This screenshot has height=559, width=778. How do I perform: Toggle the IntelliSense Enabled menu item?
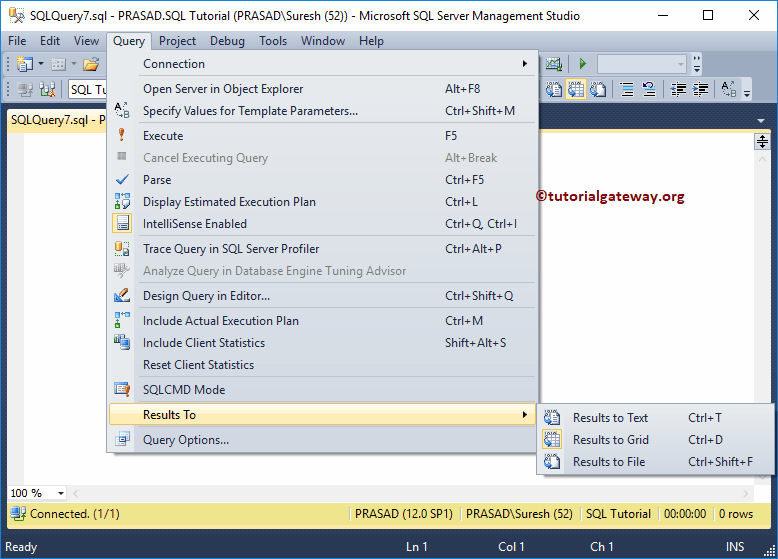(x=323, y=224)
